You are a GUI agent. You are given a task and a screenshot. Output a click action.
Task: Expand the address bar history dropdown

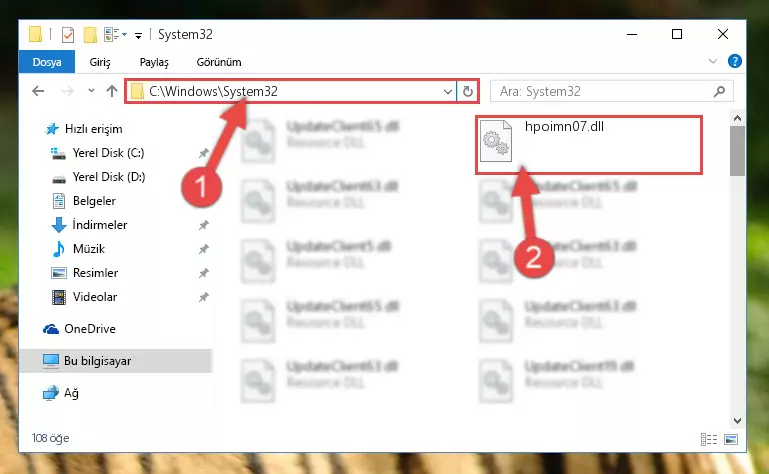click(x=447, y=91)
